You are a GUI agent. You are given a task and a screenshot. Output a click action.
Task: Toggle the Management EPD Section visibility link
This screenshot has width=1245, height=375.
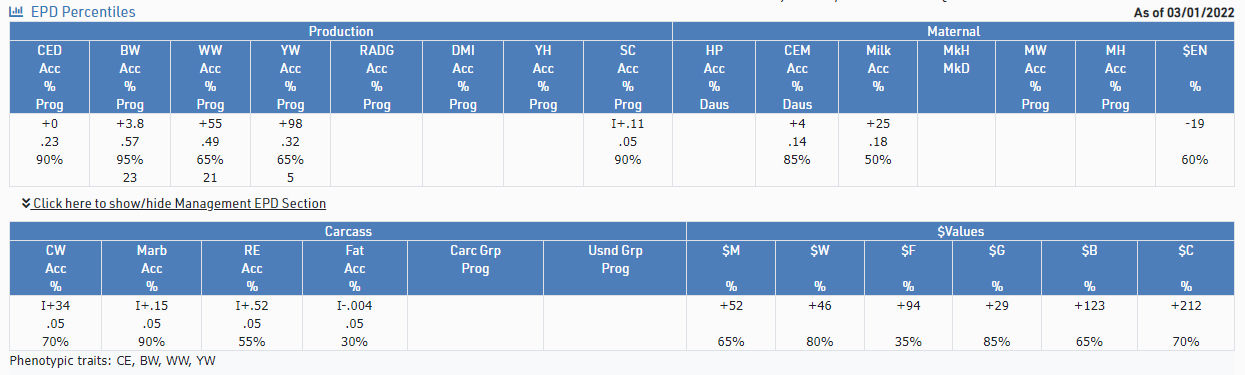tap(179, 203)
